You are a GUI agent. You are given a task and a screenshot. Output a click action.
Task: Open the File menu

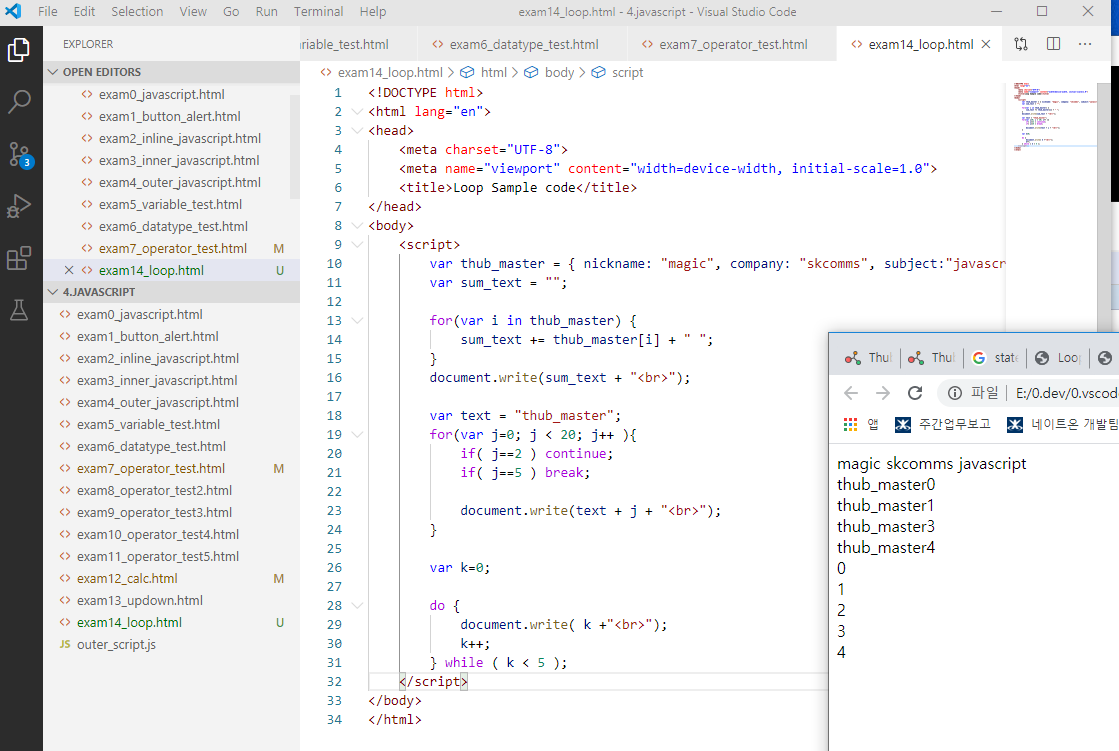pos(48,11)
